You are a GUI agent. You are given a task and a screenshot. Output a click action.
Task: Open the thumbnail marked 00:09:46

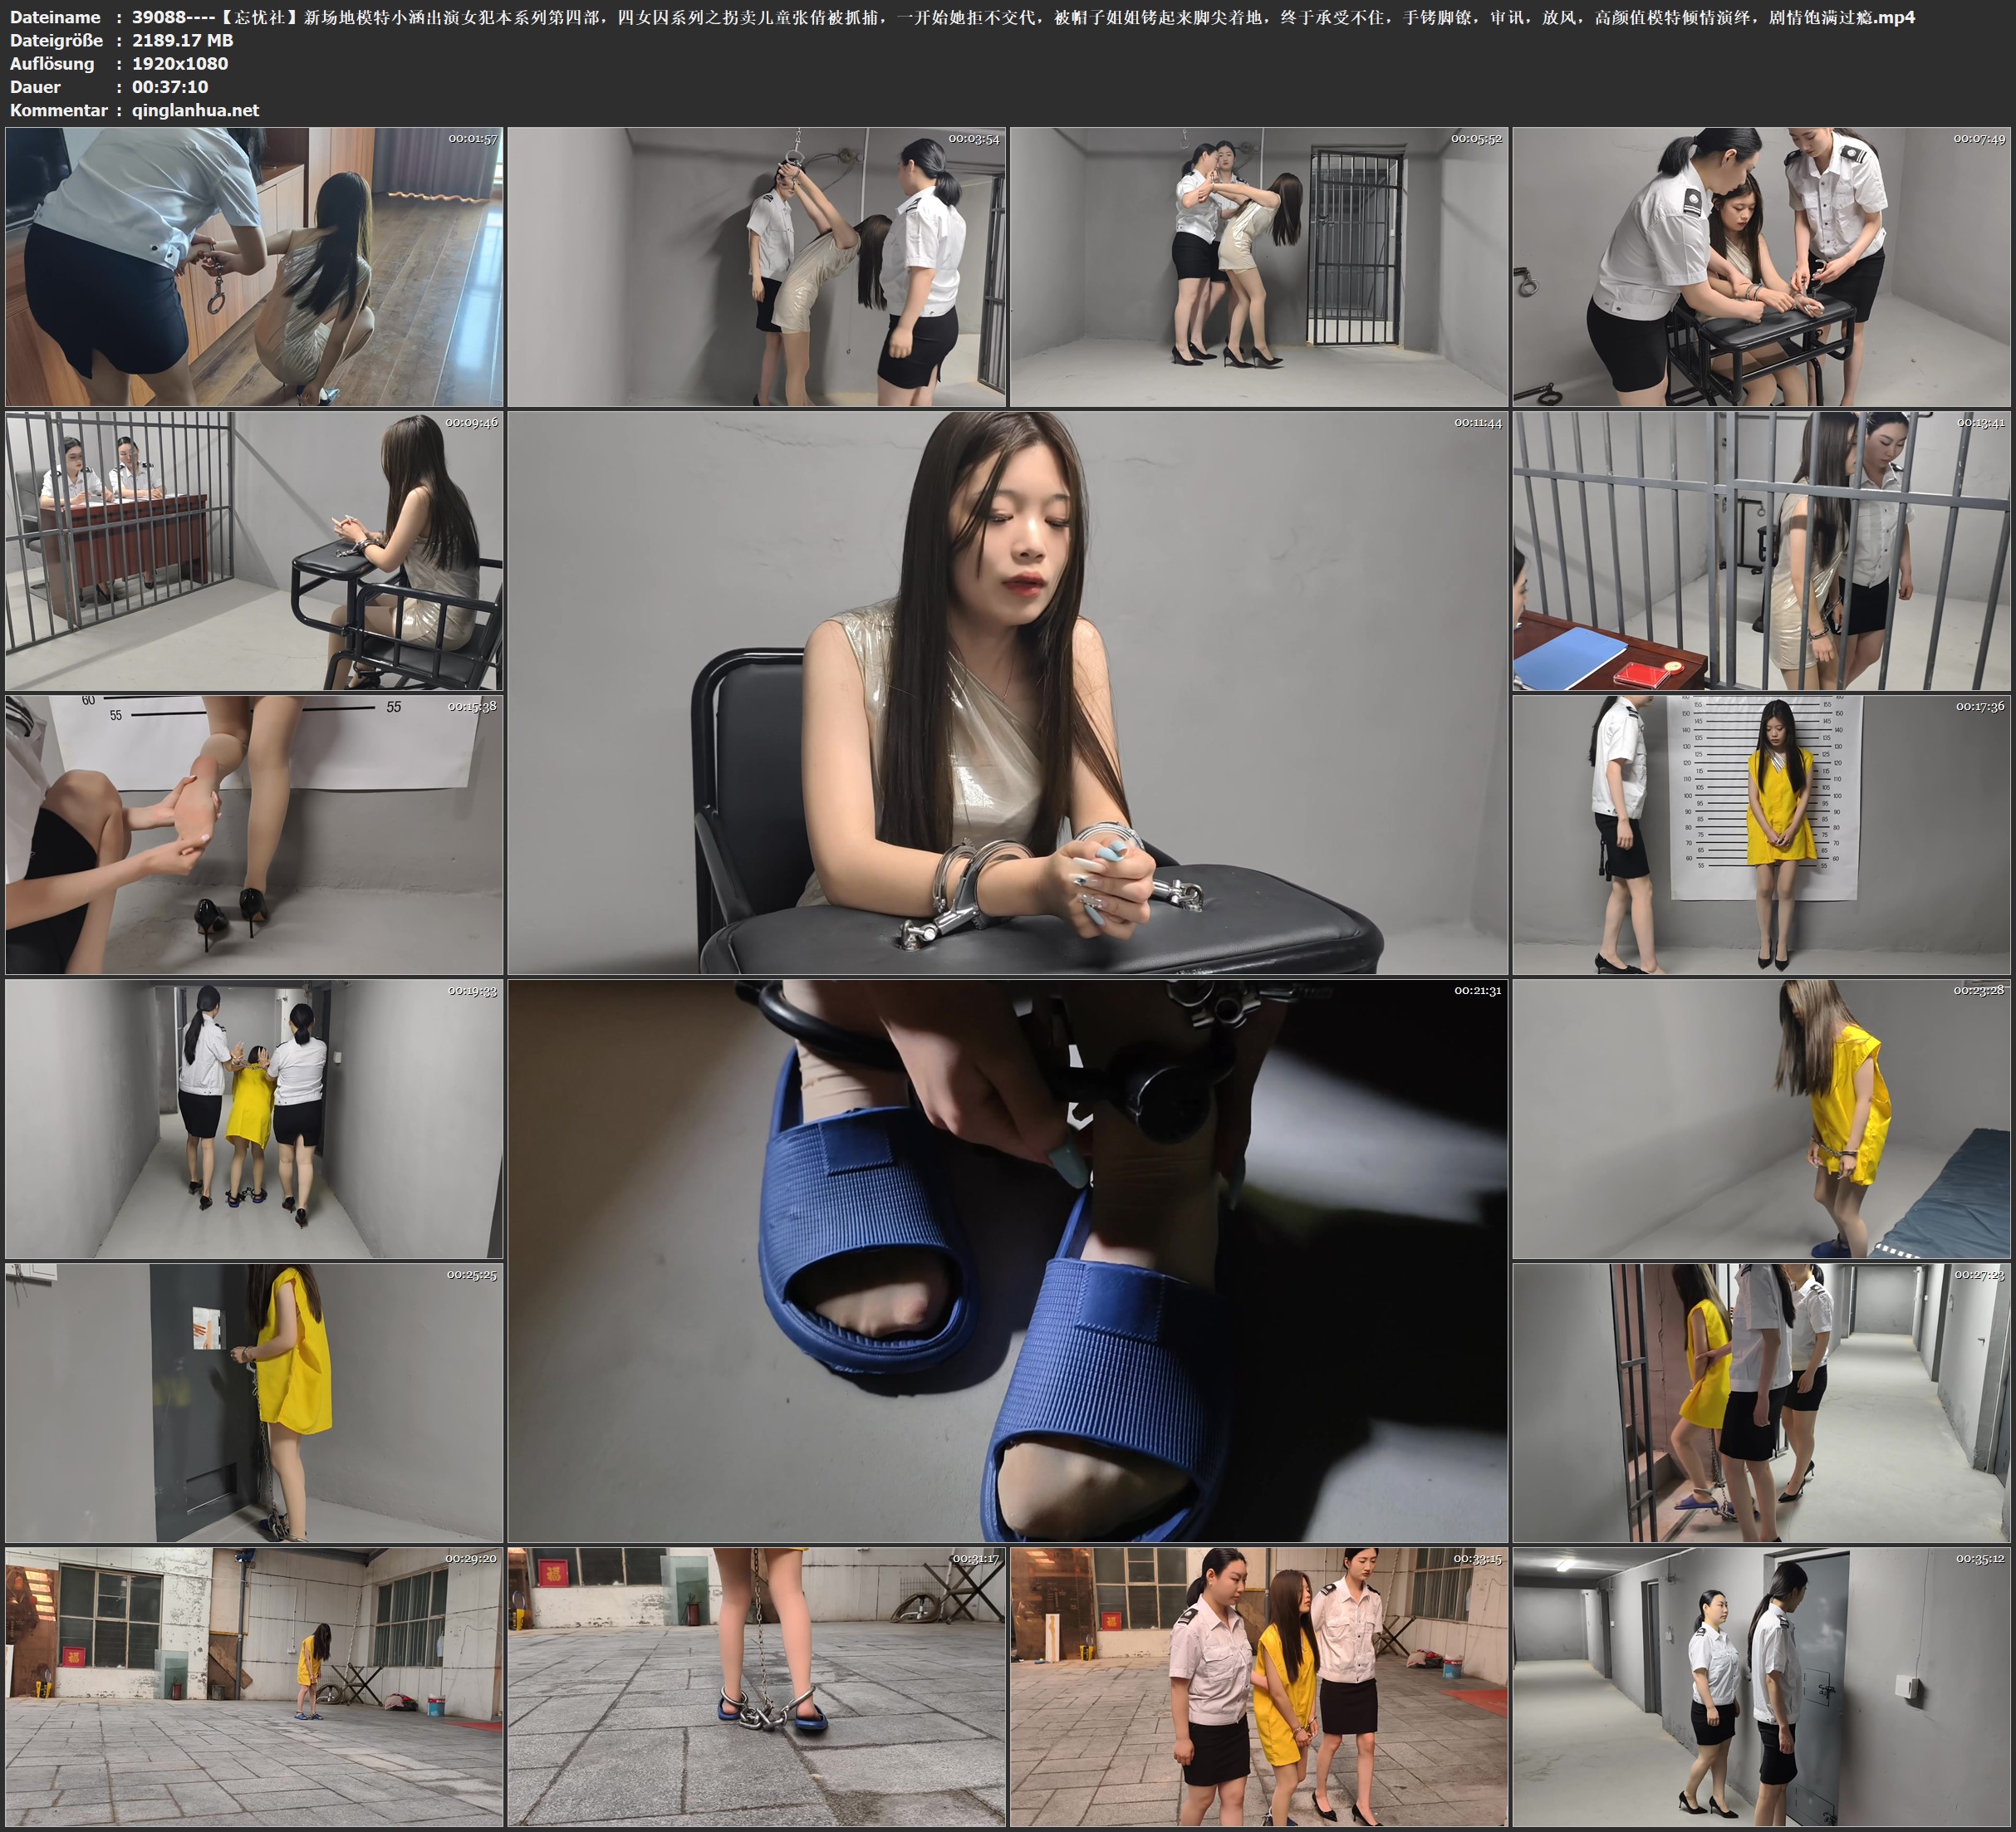pos(254,550)
